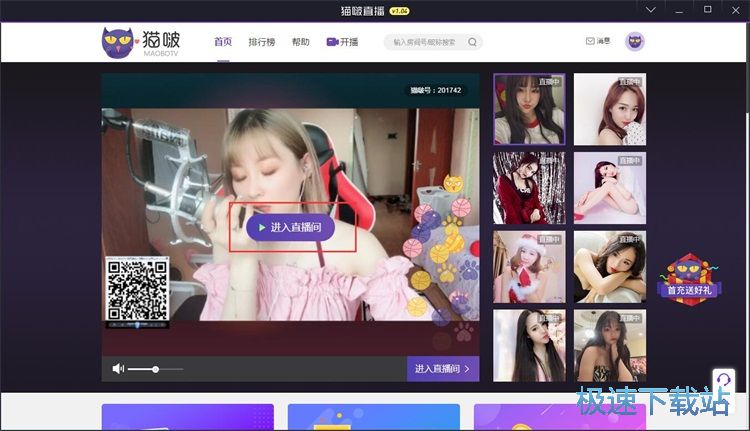Click the room number search field

[425, 42]
